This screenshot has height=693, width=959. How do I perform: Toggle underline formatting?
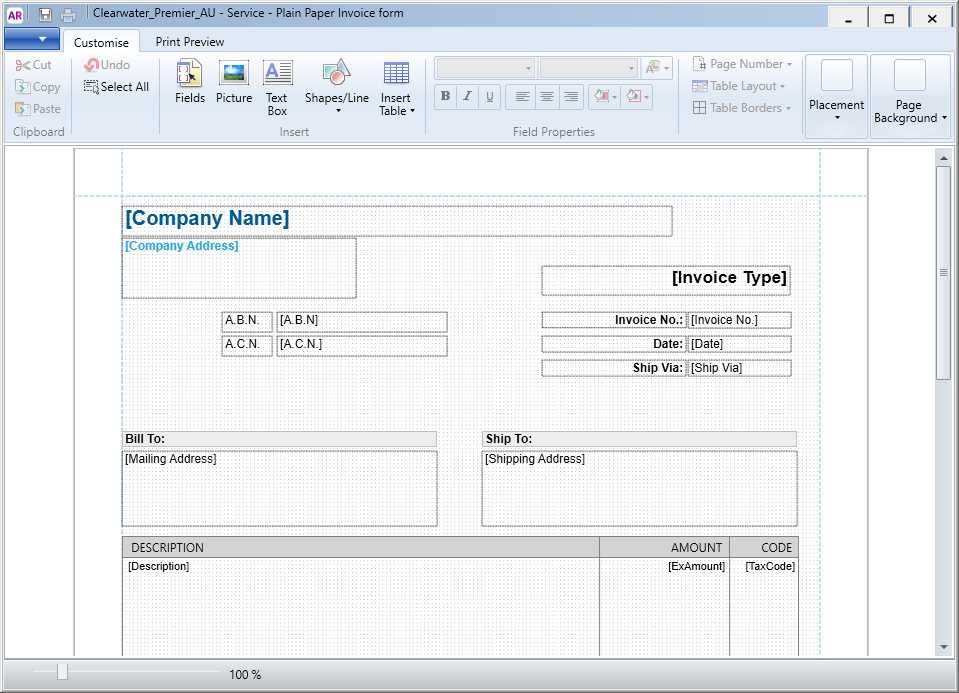pyautogui.click(x=489, y=96)
